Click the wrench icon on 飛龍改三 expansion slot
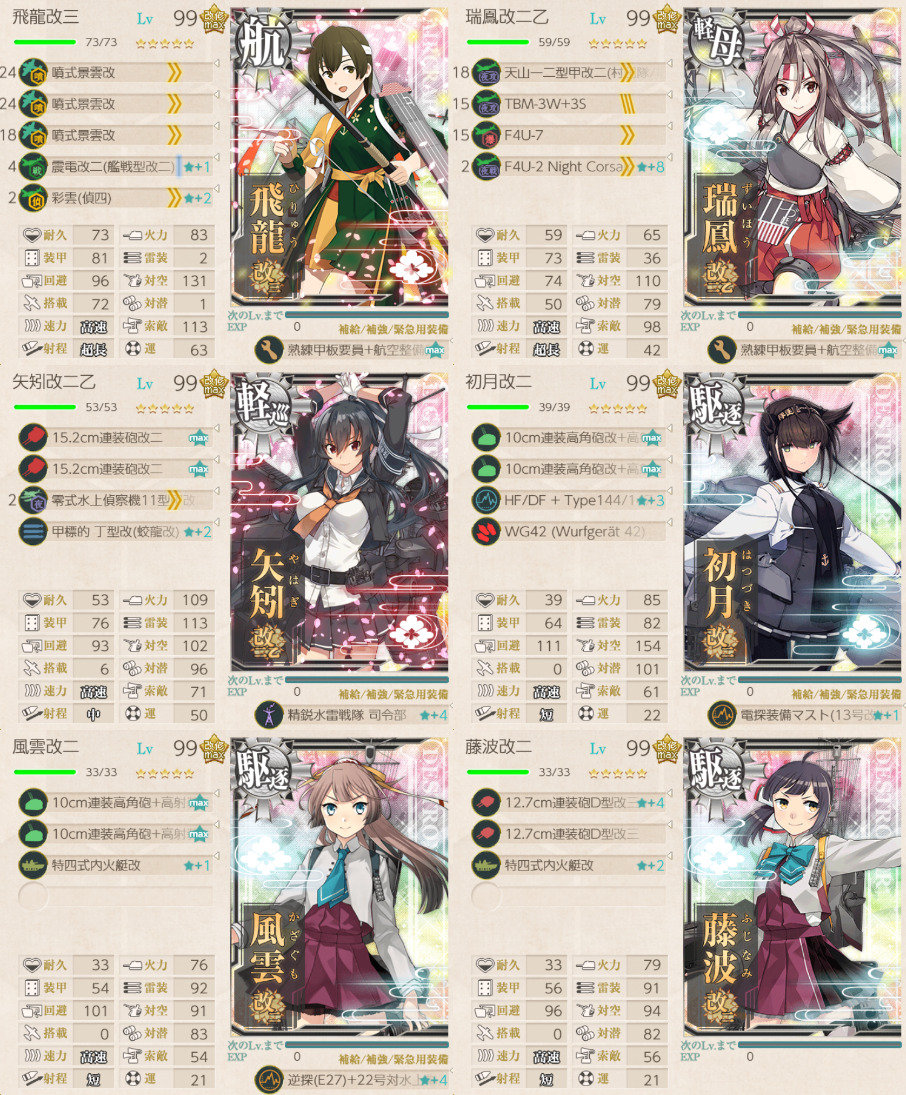The height and width of the screenshot is (1095, 906). tap(269, 349)
